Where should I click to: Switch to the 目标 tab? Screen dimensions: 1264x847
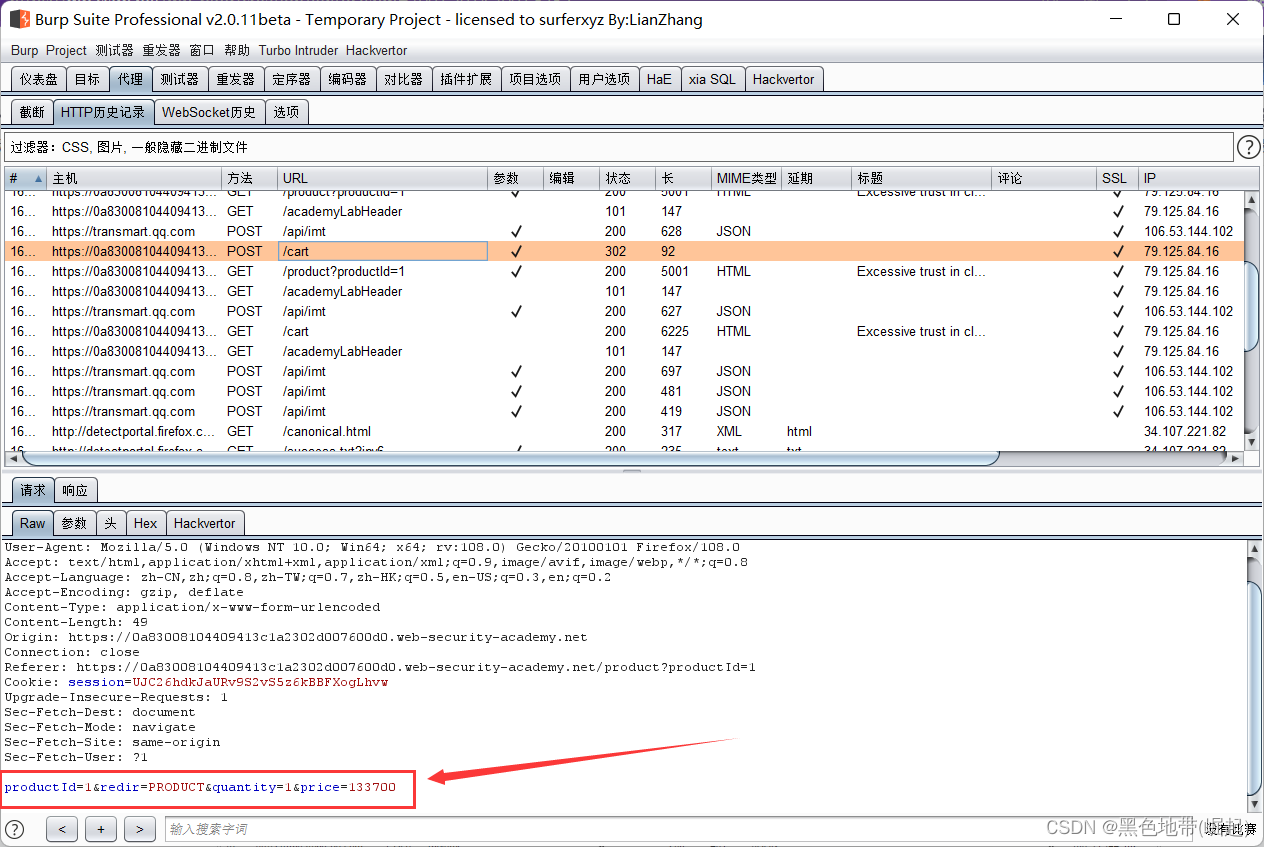87,79
